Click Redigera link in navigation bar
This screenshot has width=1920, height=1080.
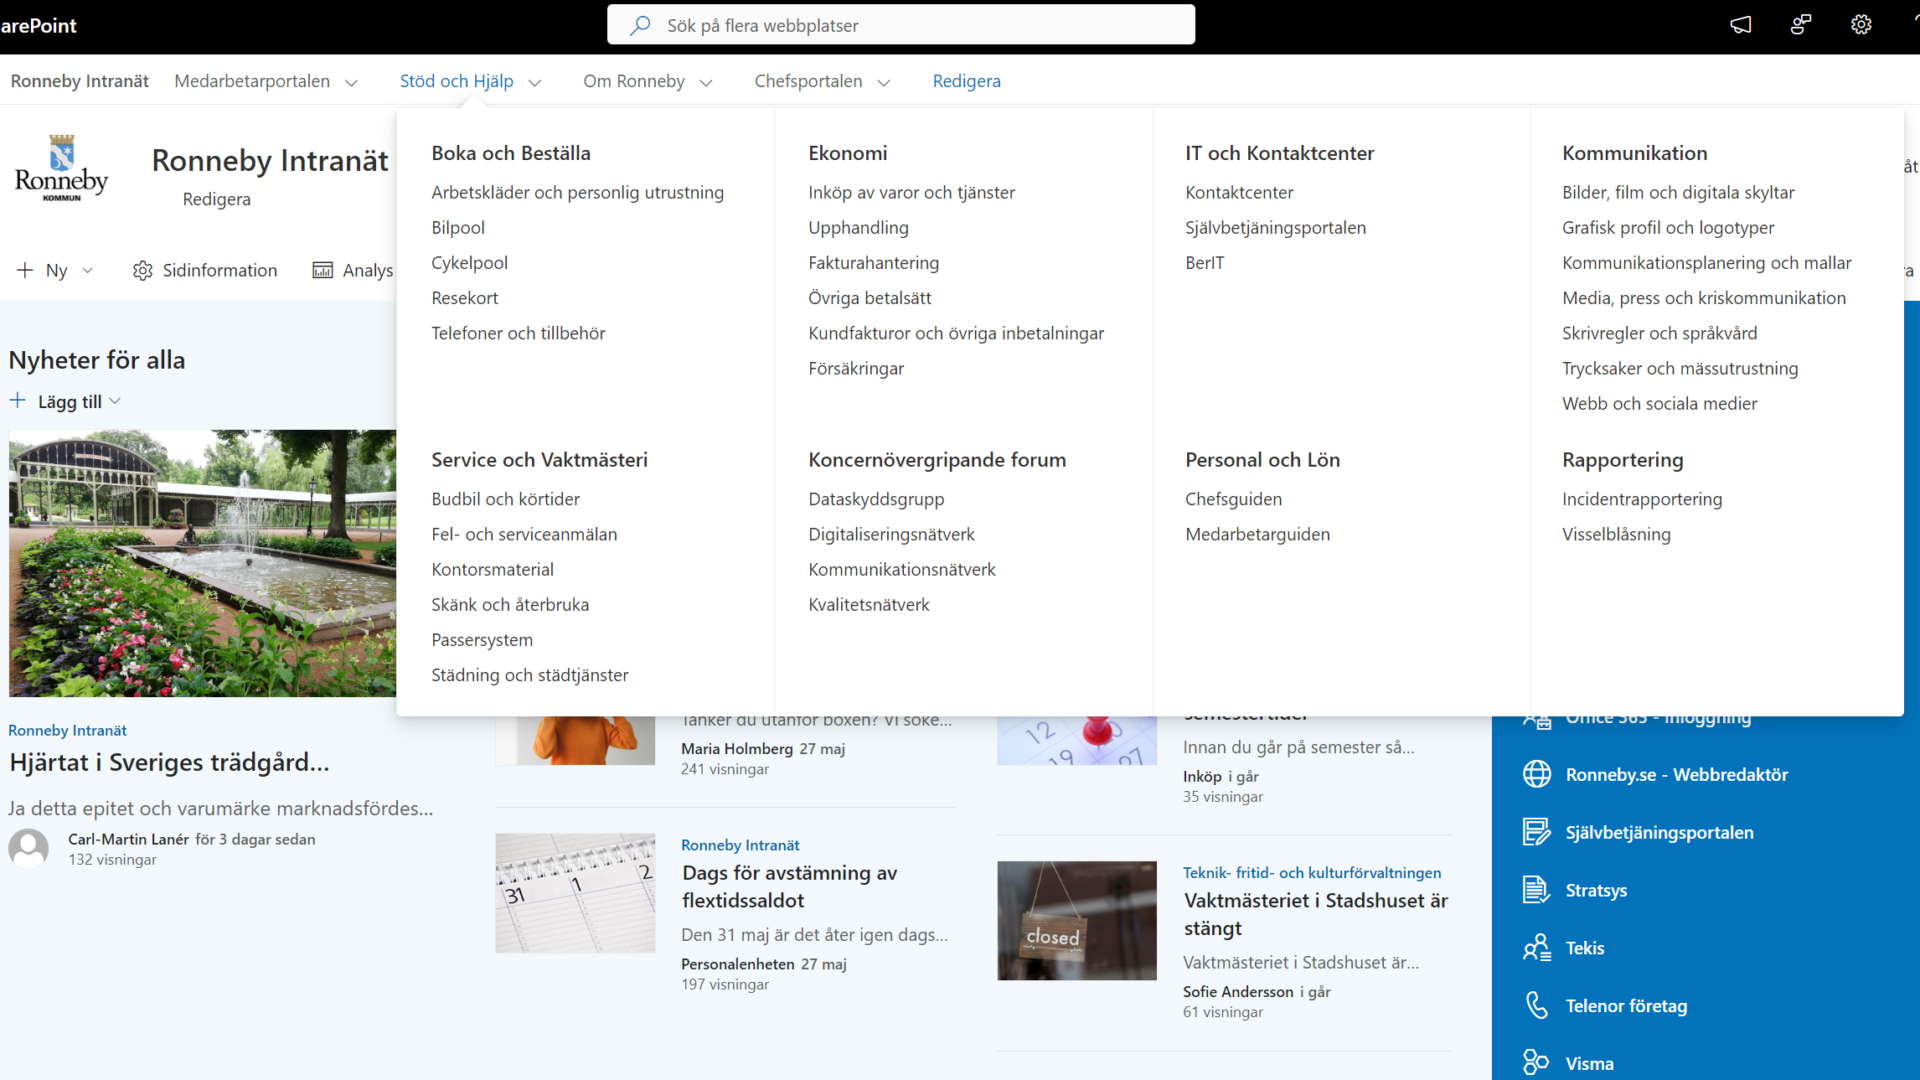(966, 81)
